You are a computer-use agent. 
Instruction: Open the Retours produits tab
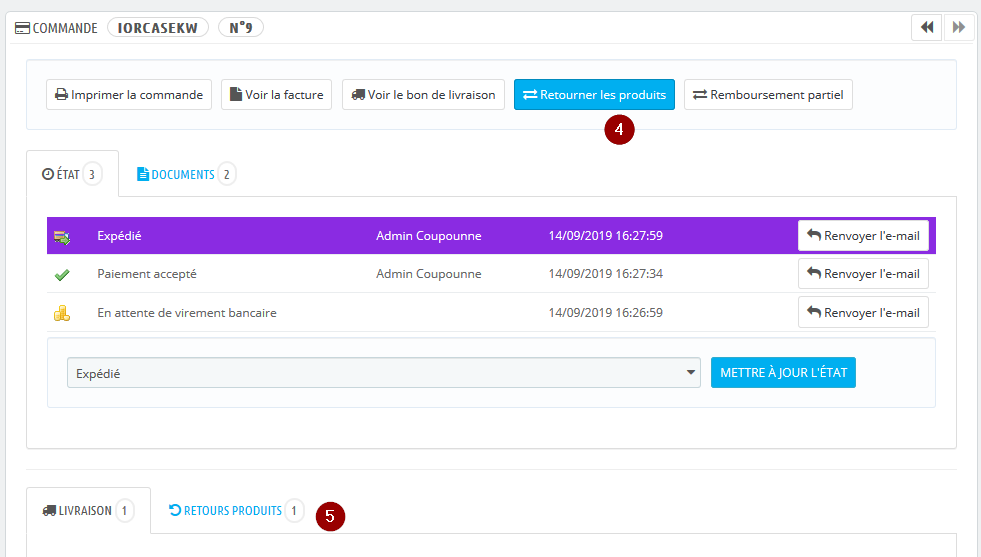tap(234, 511)
